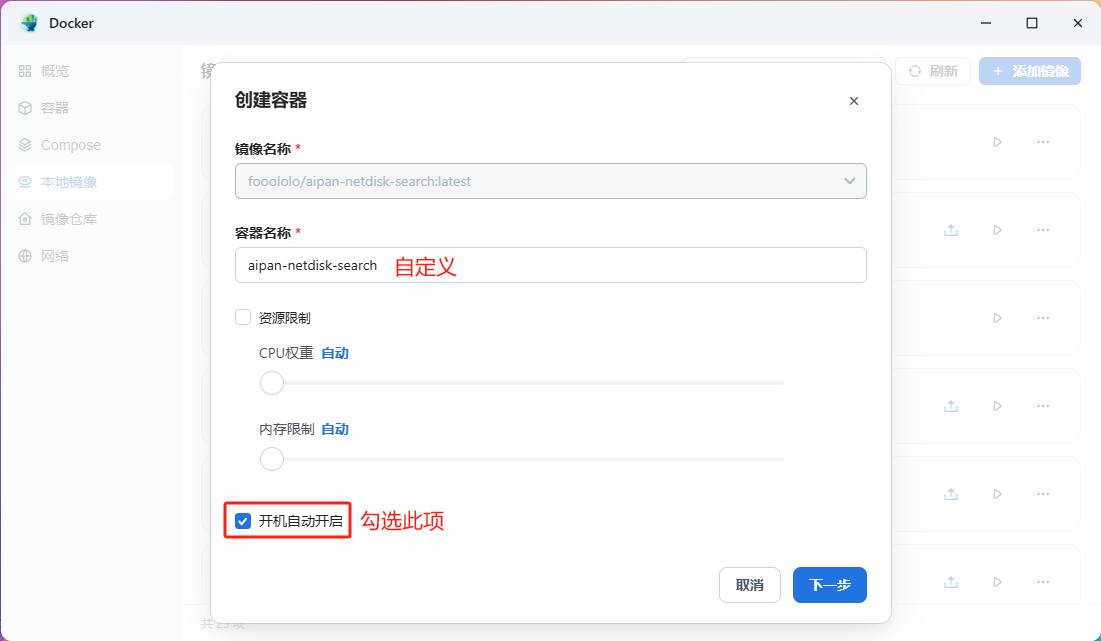This screenshot has height=641, width=1101.
Task: Click the 刷新 button
Action: tap(933, 71)
